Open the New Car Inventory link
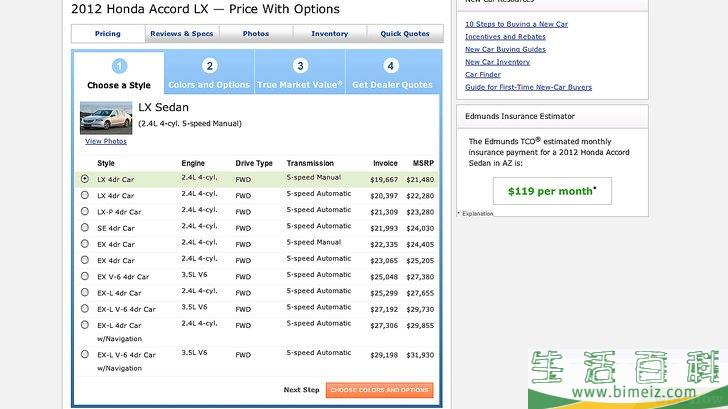 [497, 62]
